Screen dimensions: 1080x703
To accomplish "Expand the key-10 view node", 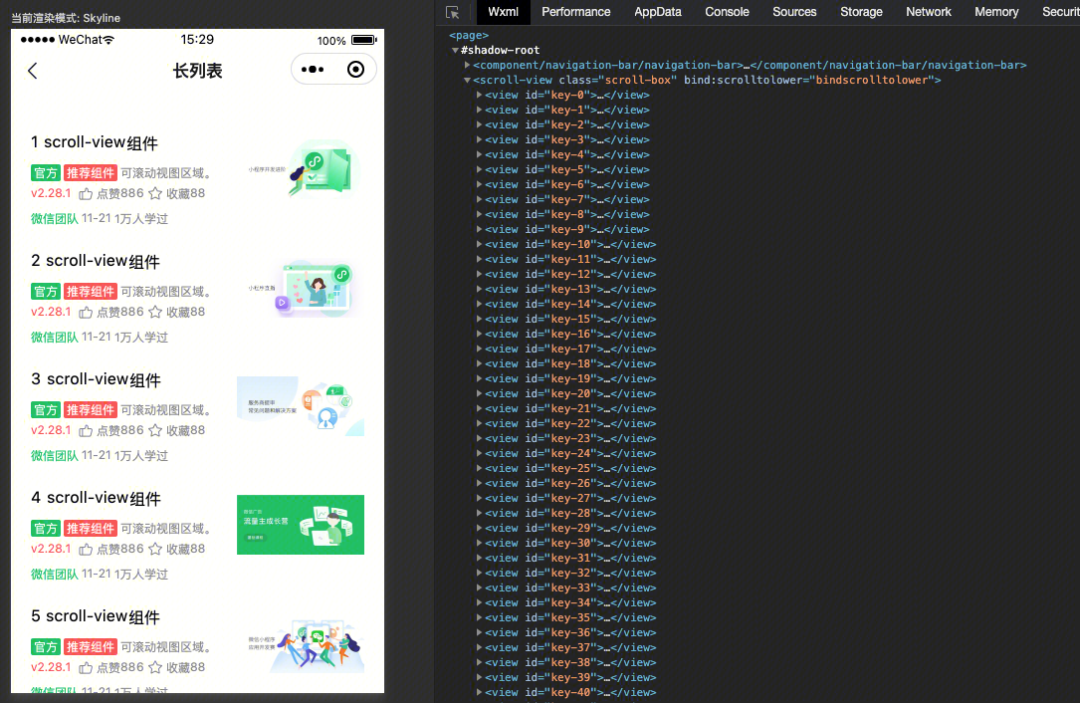I will click(x=479, y=244).
